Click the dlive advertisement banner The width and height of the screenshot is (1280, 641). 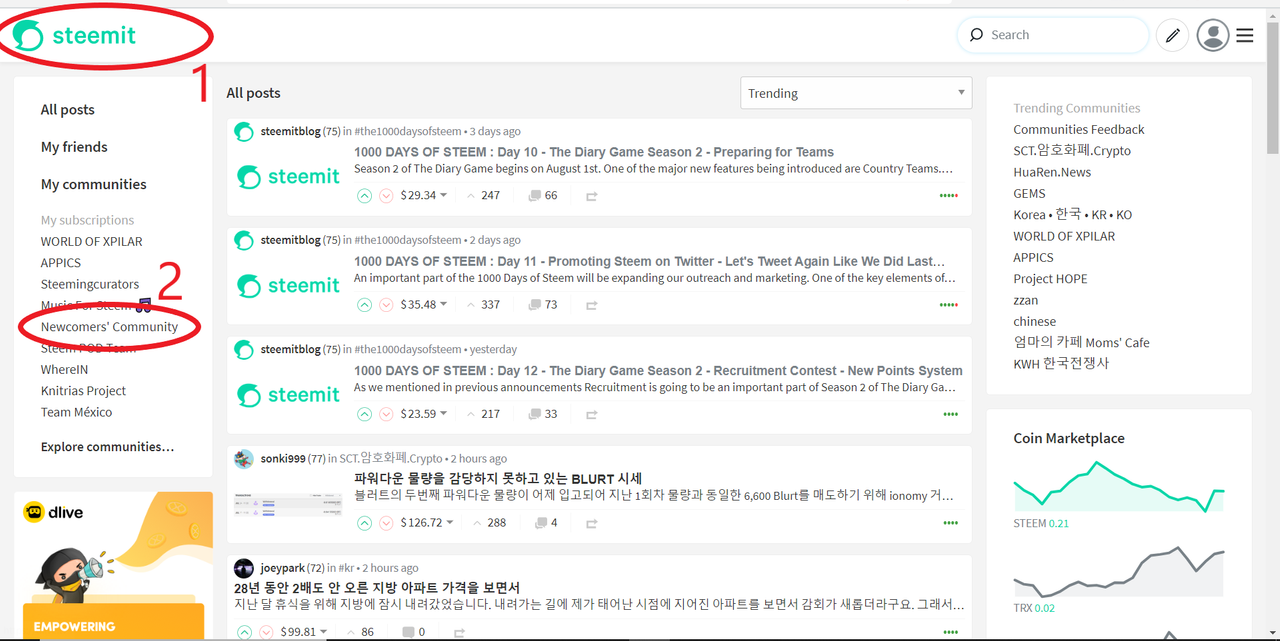pos(113,565)
